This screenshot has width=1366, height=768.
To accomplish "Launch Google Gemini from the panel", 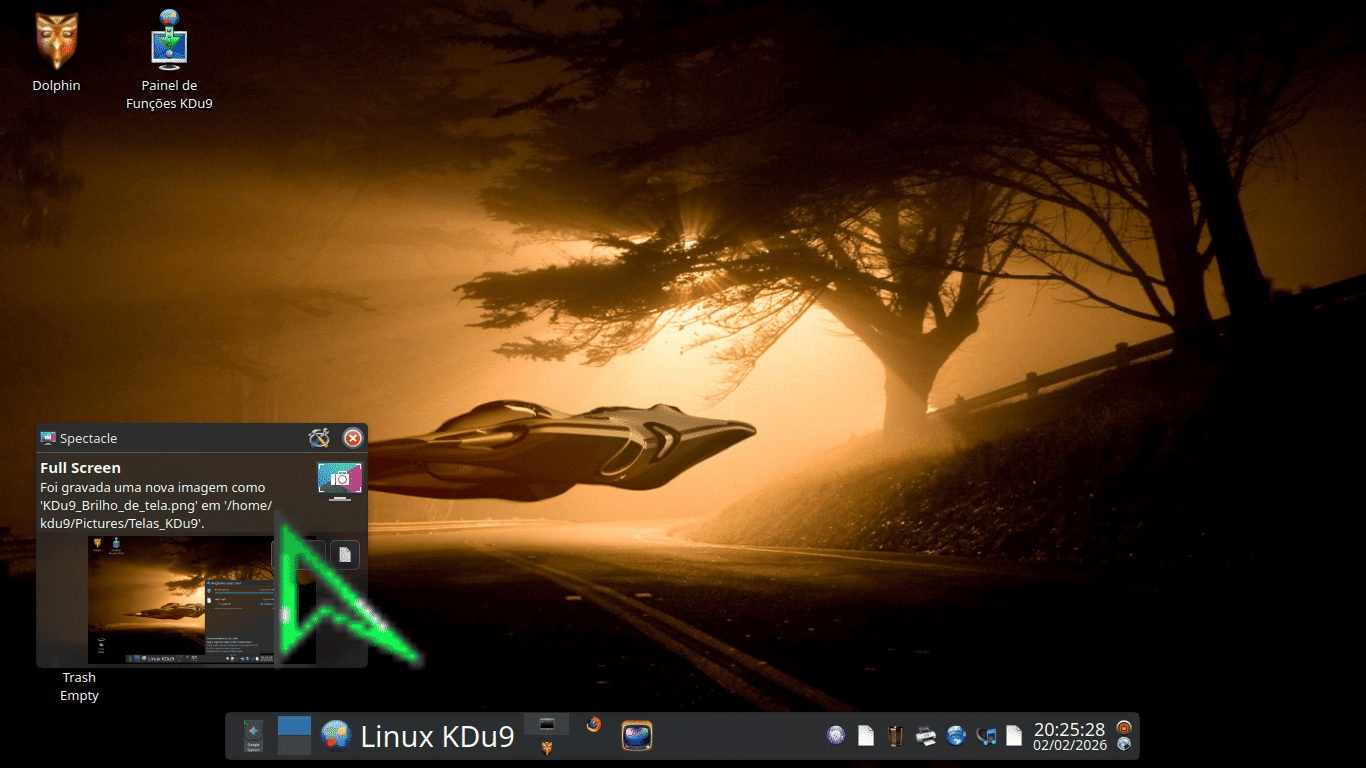I will (x=254, y=736).
